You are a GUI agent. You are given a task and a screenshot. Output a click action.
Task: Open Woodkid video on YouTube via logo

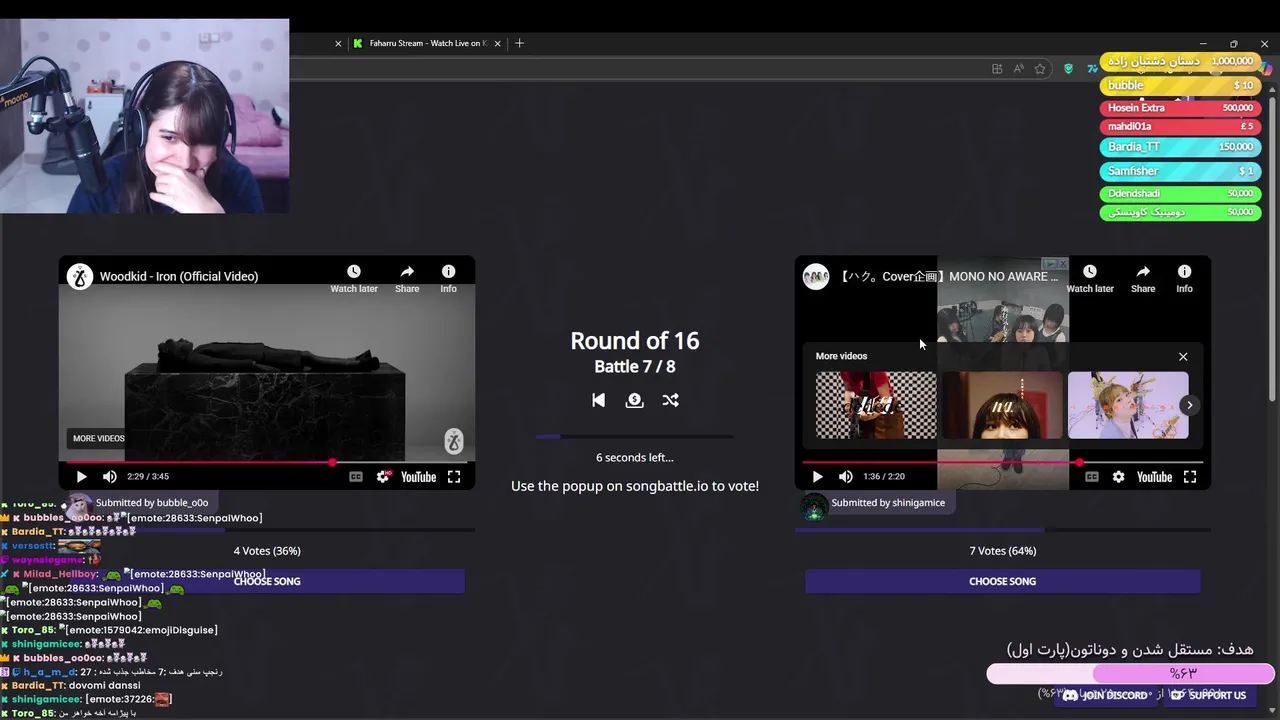click(418, 477)
